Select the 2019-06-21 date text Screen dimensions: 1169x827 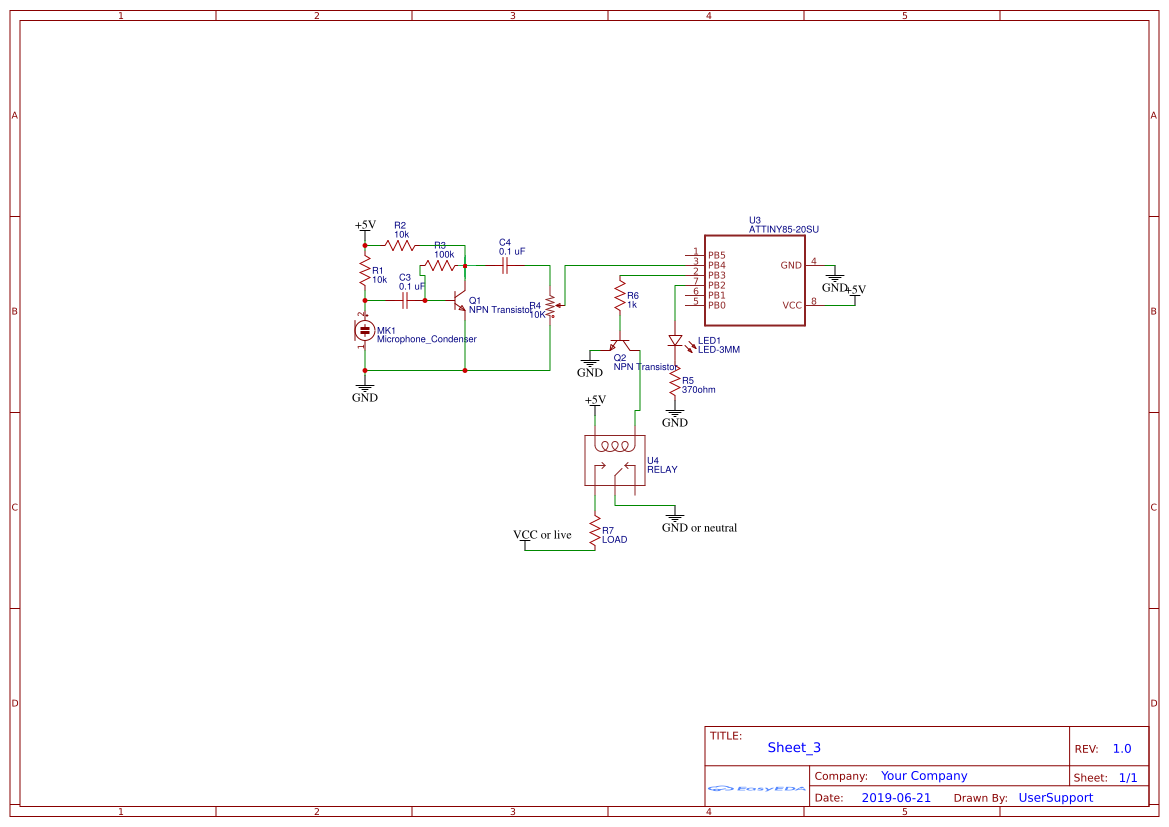point(894,797)
